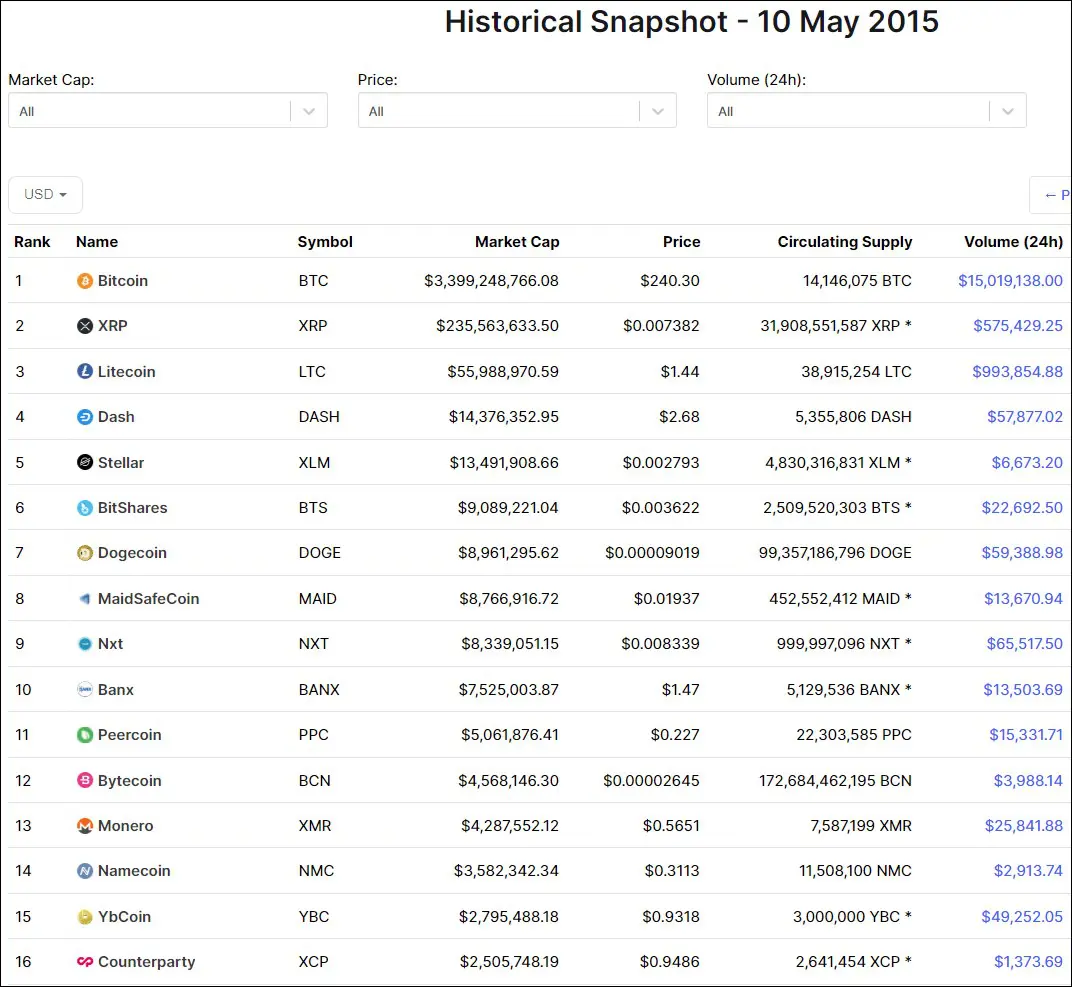Click Dash volume $57,877.02
The image size is (1072, 987).
click(1025, 417)
